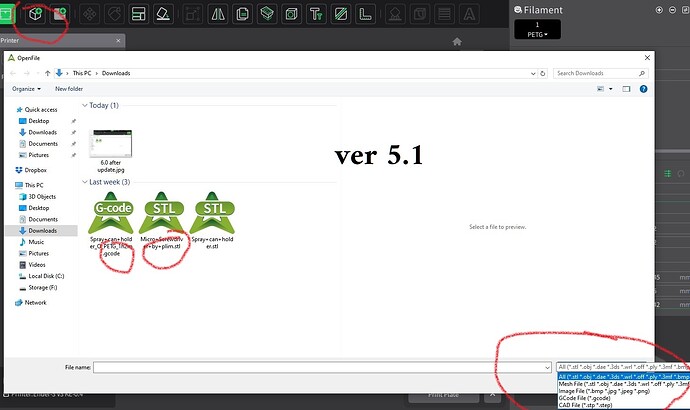Open the Music folder
The width and height of the screenshot is (690, 410).
point(36,242)
